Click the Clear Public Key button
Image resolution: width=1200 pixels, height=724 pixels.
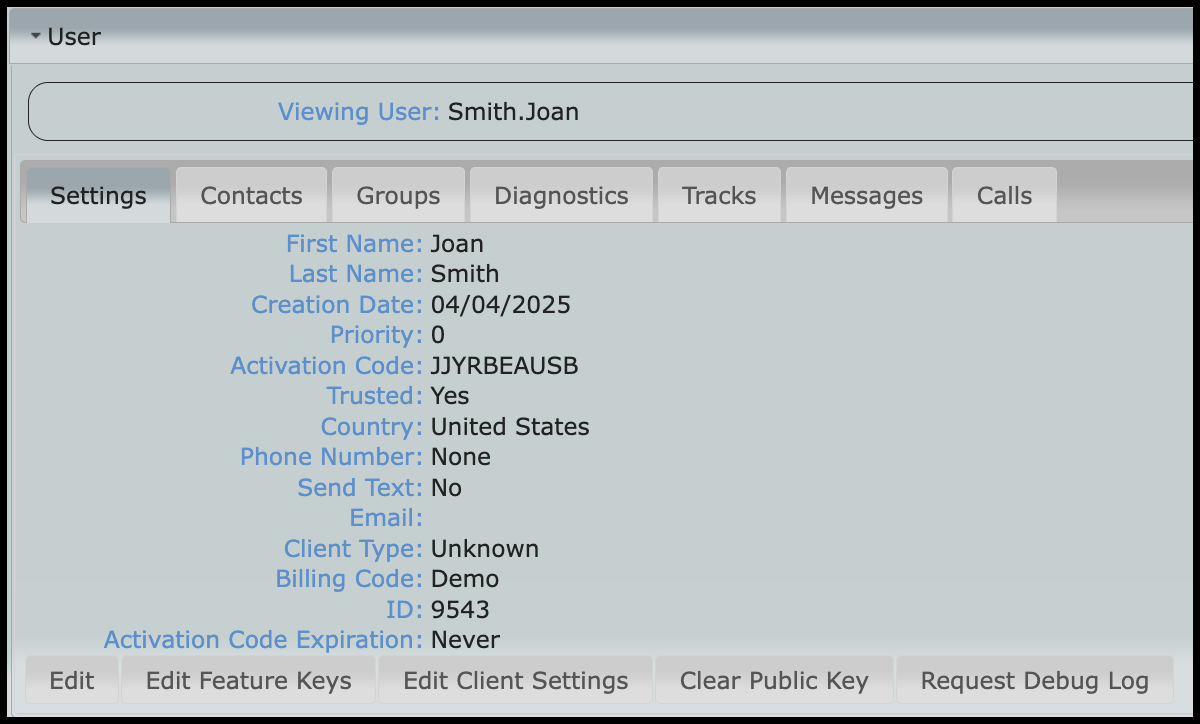tap(774, 681)
